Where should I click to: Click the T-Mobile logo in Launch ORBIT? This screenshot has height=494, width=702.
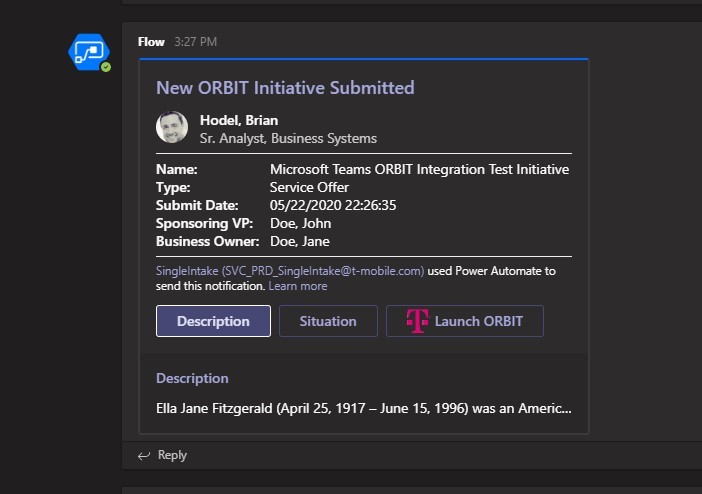pyautogui.click(x=417, y=321)
